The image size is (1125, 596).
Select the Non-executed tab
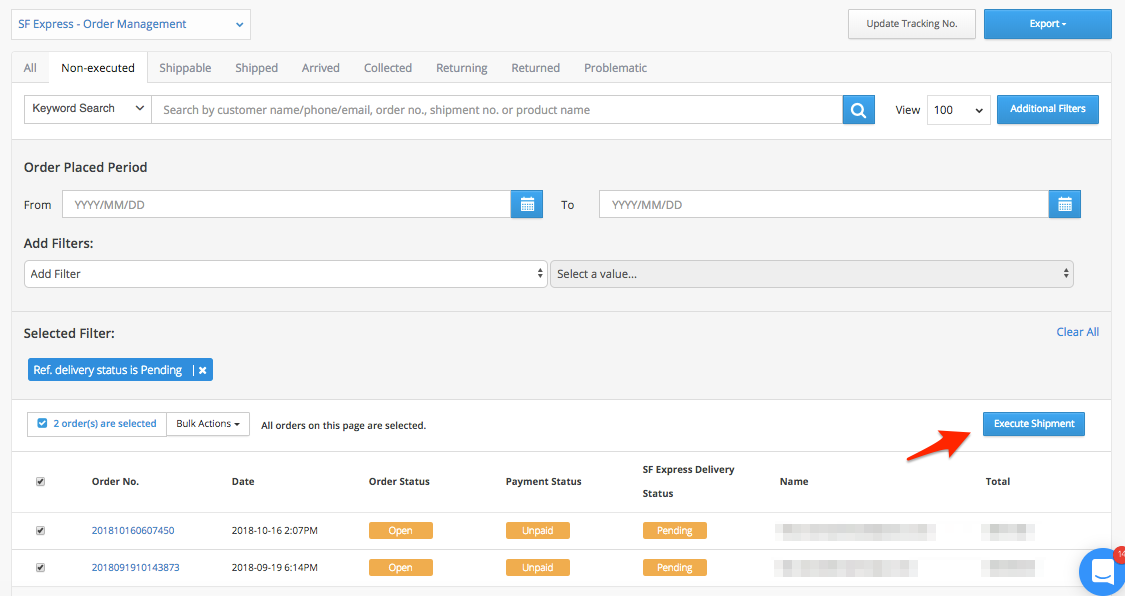(x=98, y=68)
